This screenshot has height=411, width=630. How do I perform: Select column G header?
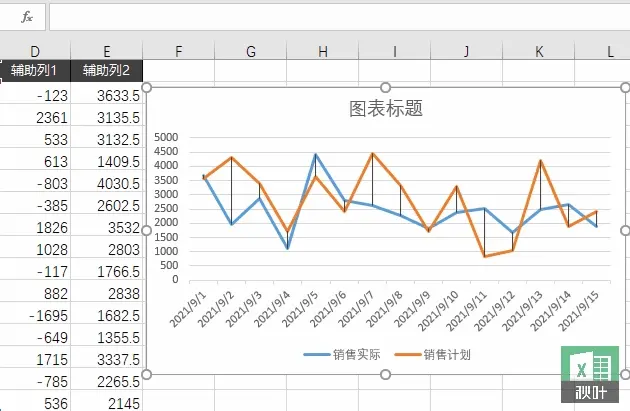tap(250, 51)
